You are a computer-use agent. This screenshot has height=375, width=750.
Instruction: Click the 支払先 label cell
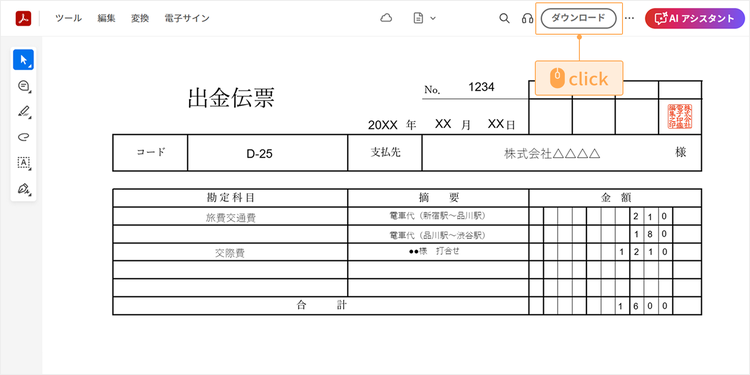click(386, 153)
